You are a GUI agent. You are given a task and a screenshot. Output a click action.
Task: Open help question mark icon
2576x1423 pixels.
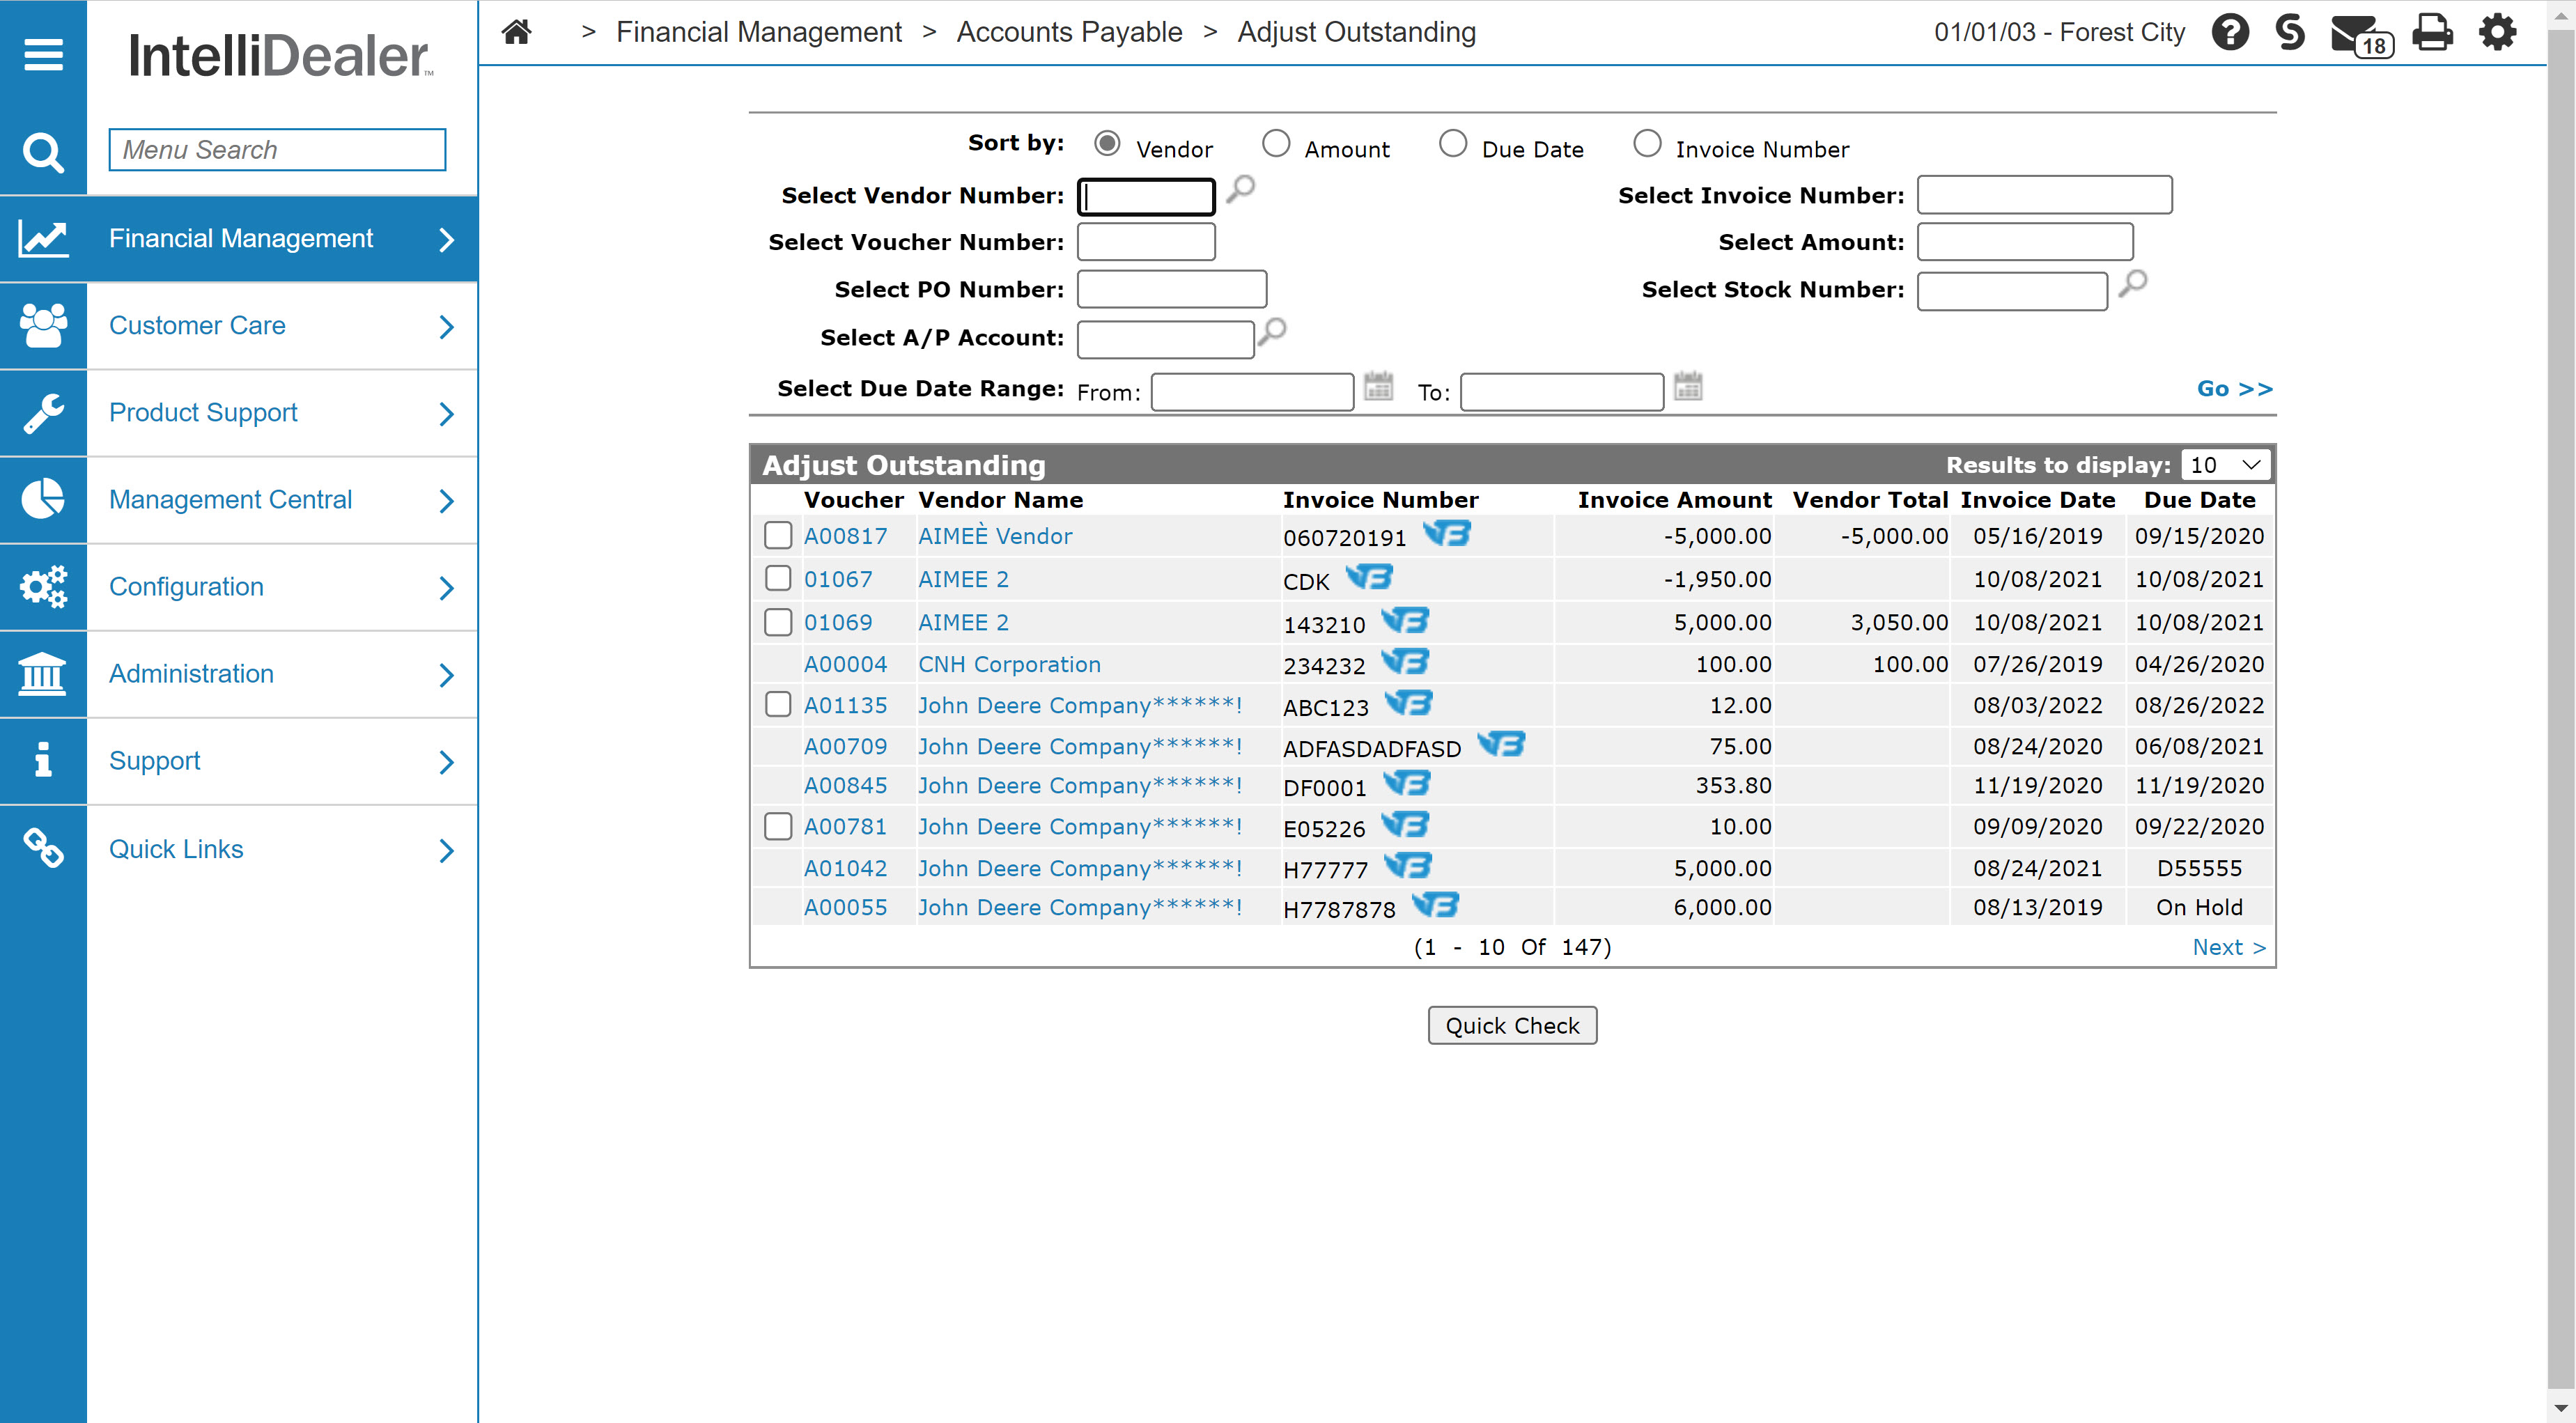pos(2230,32)
